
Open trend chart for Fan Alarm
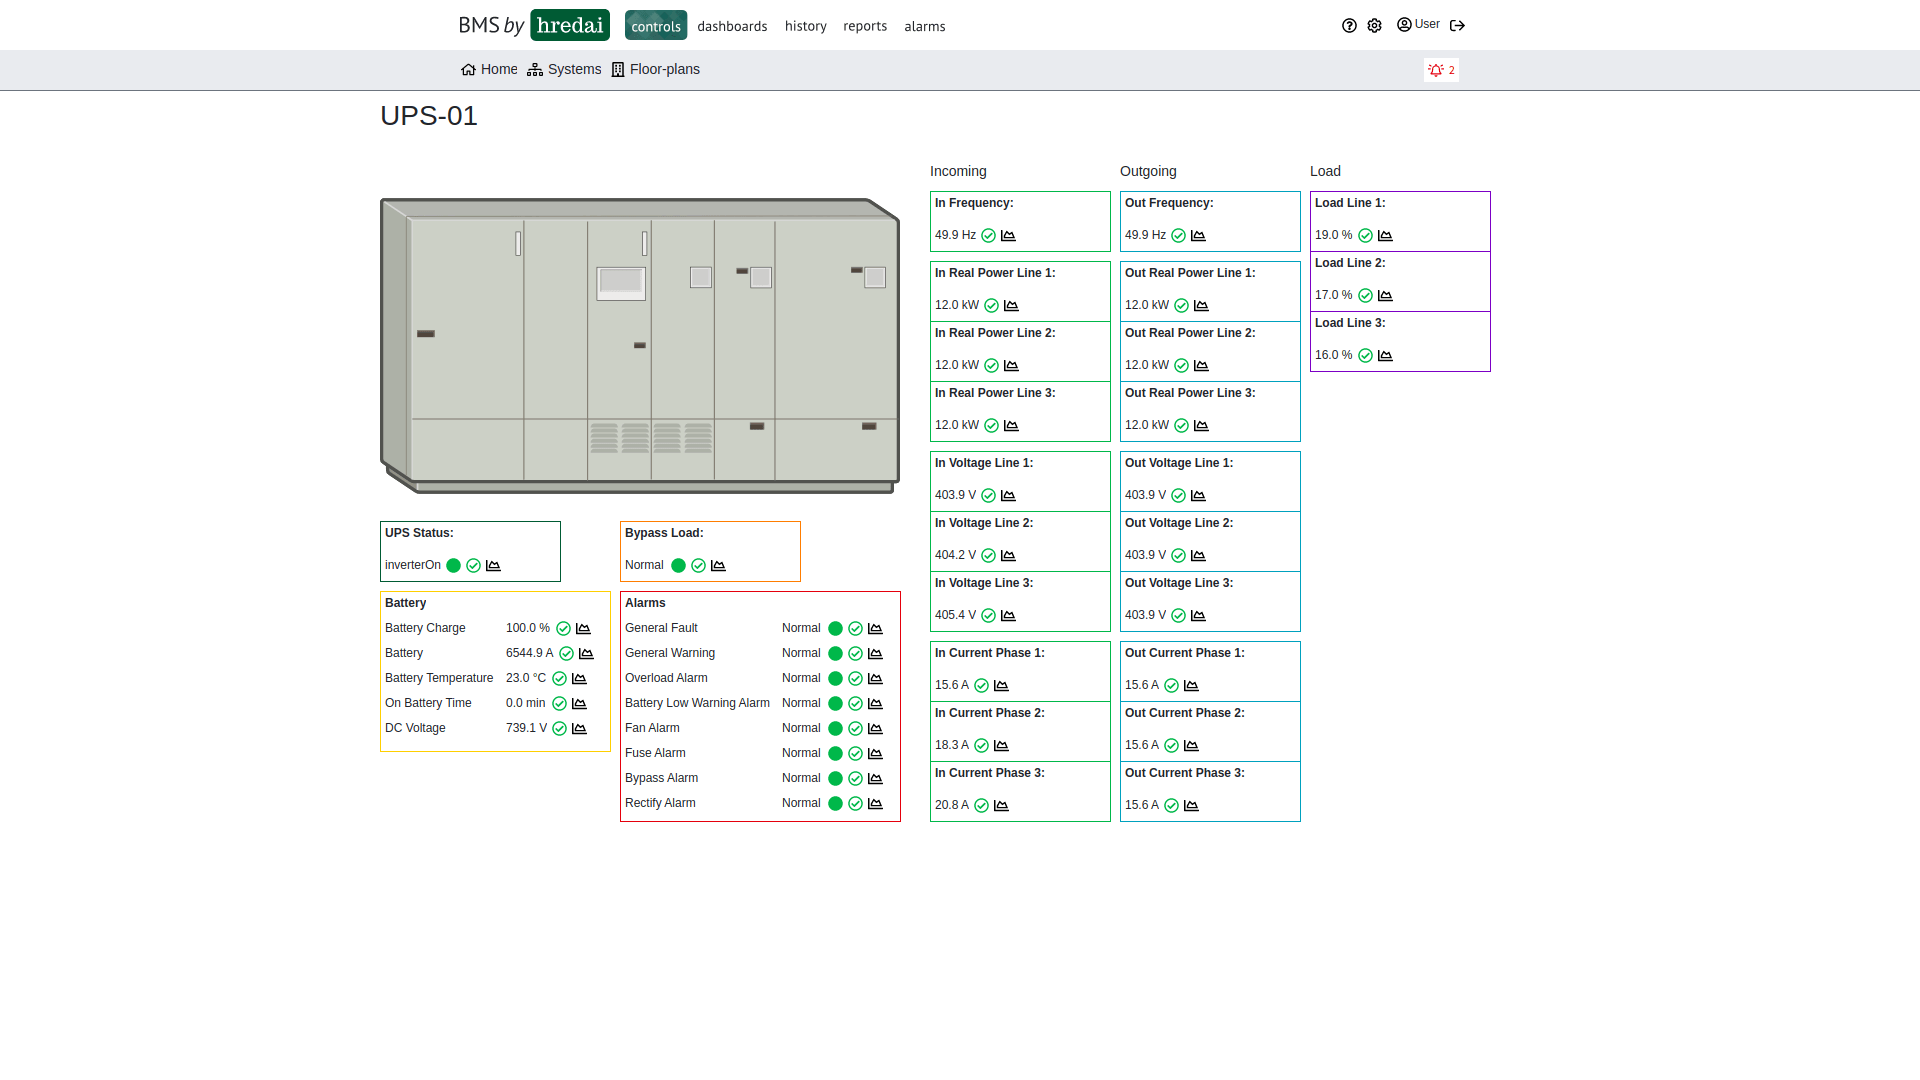875,729
